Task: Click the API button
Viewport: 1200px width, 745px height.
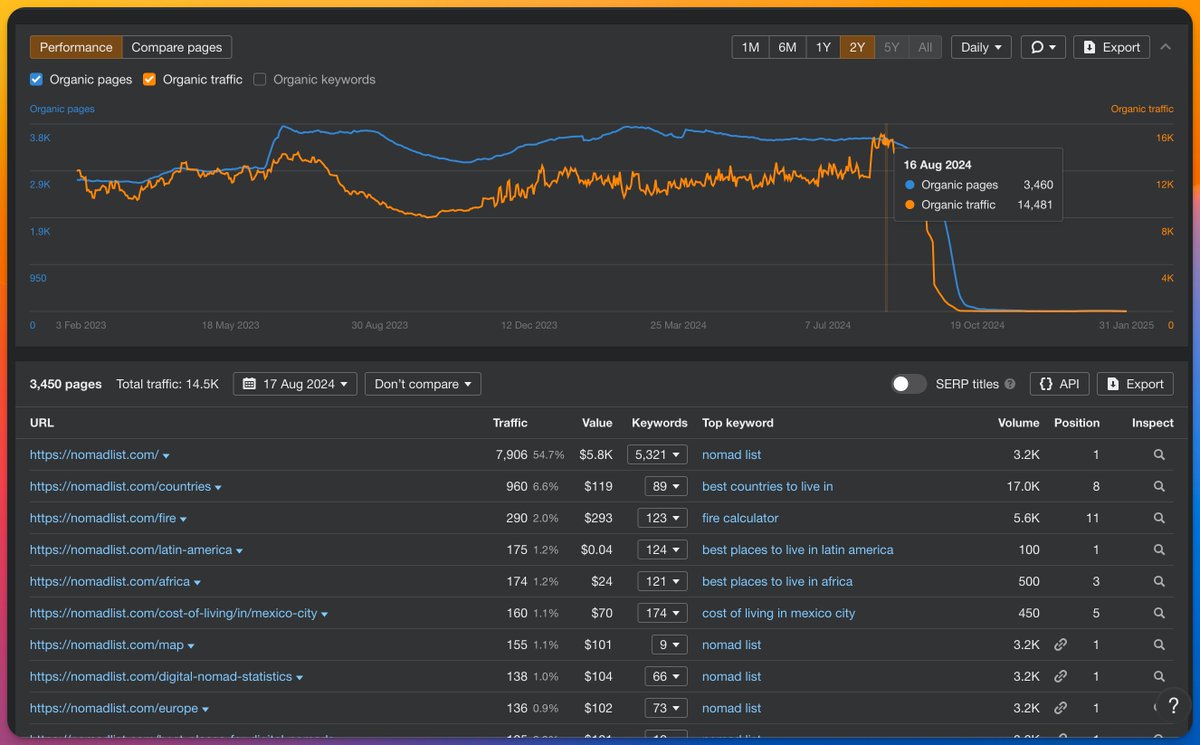Action: point(1059,384)
